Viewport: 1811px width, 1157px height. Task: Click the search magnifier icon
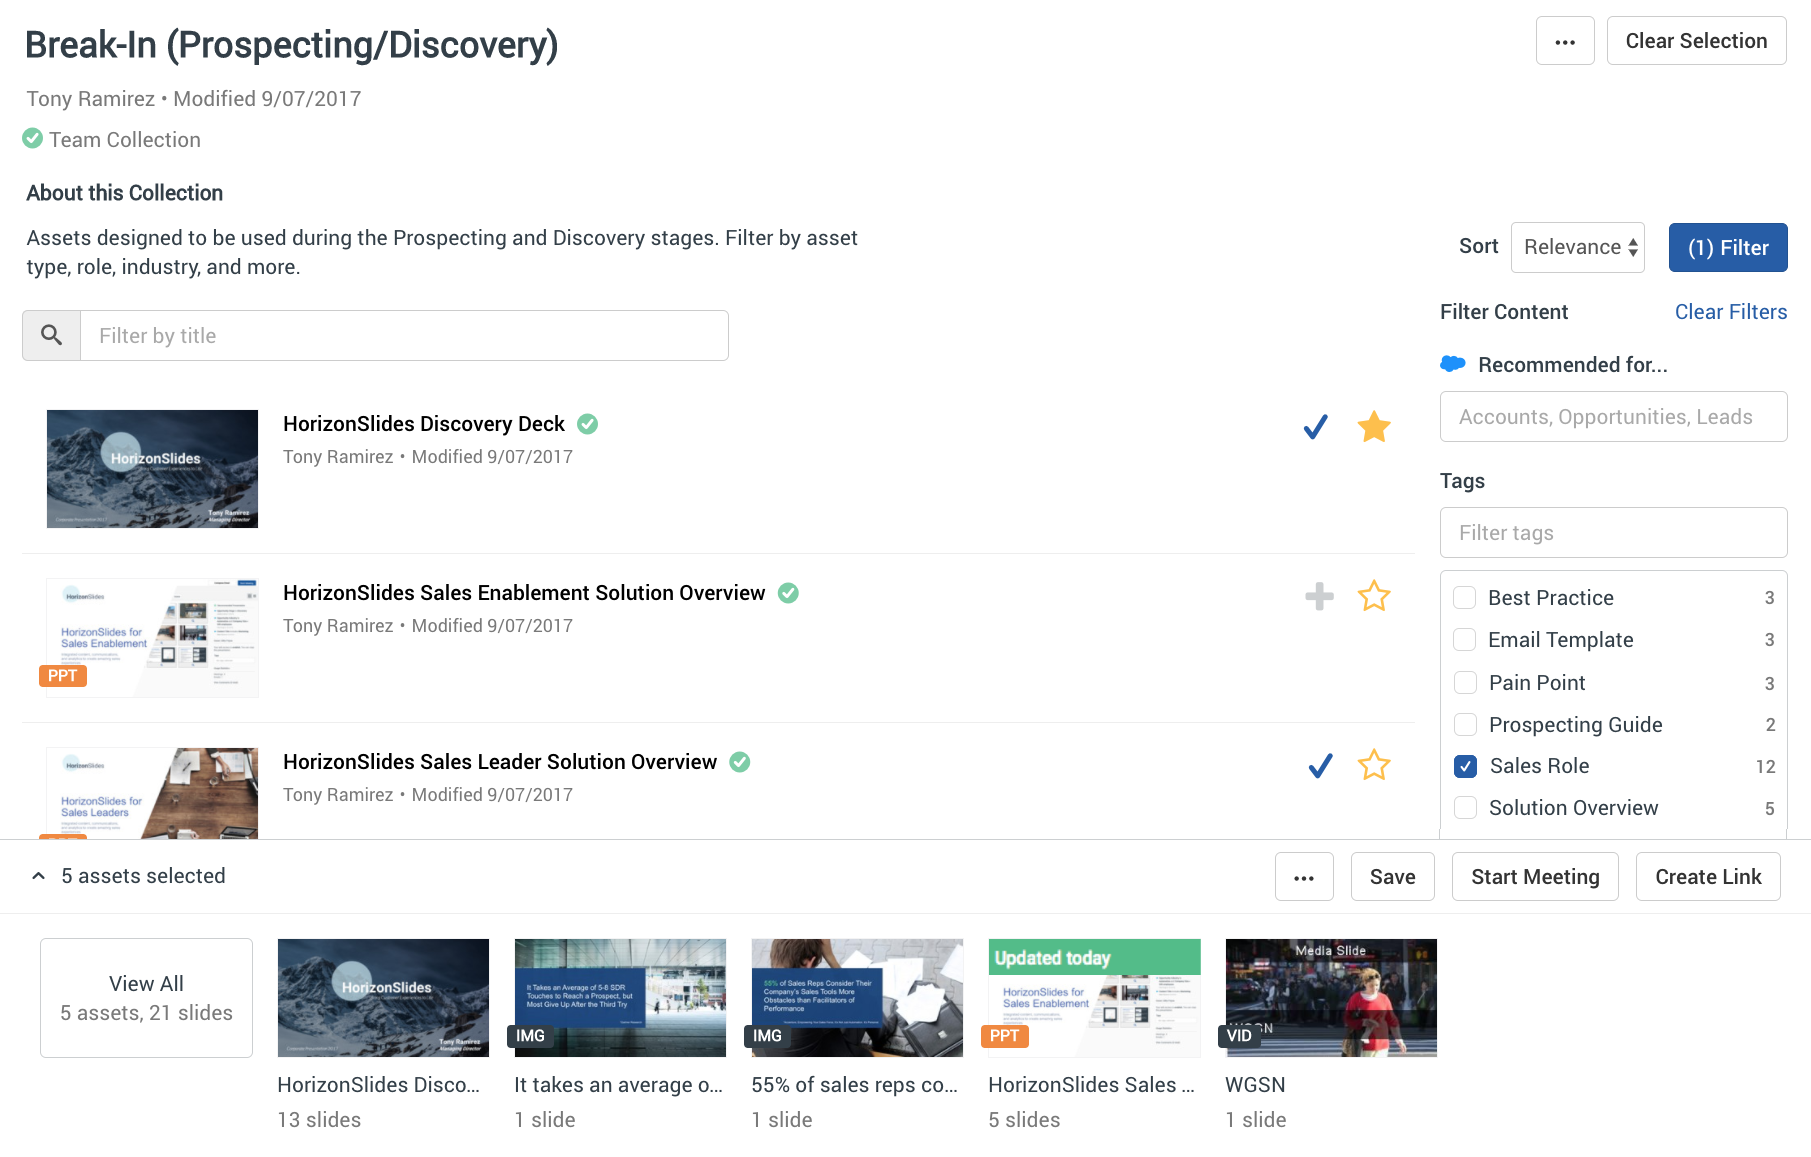pyautogui.click(x=52, y=335)
